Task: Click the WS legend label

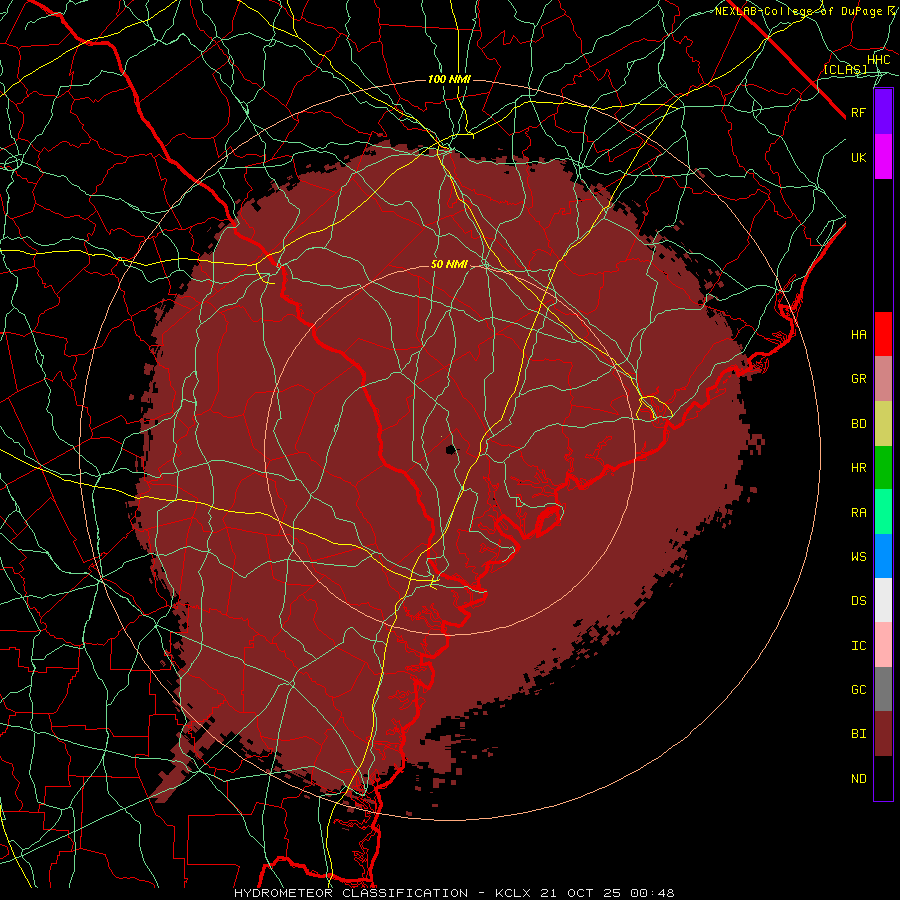Action: click(859, 557)
